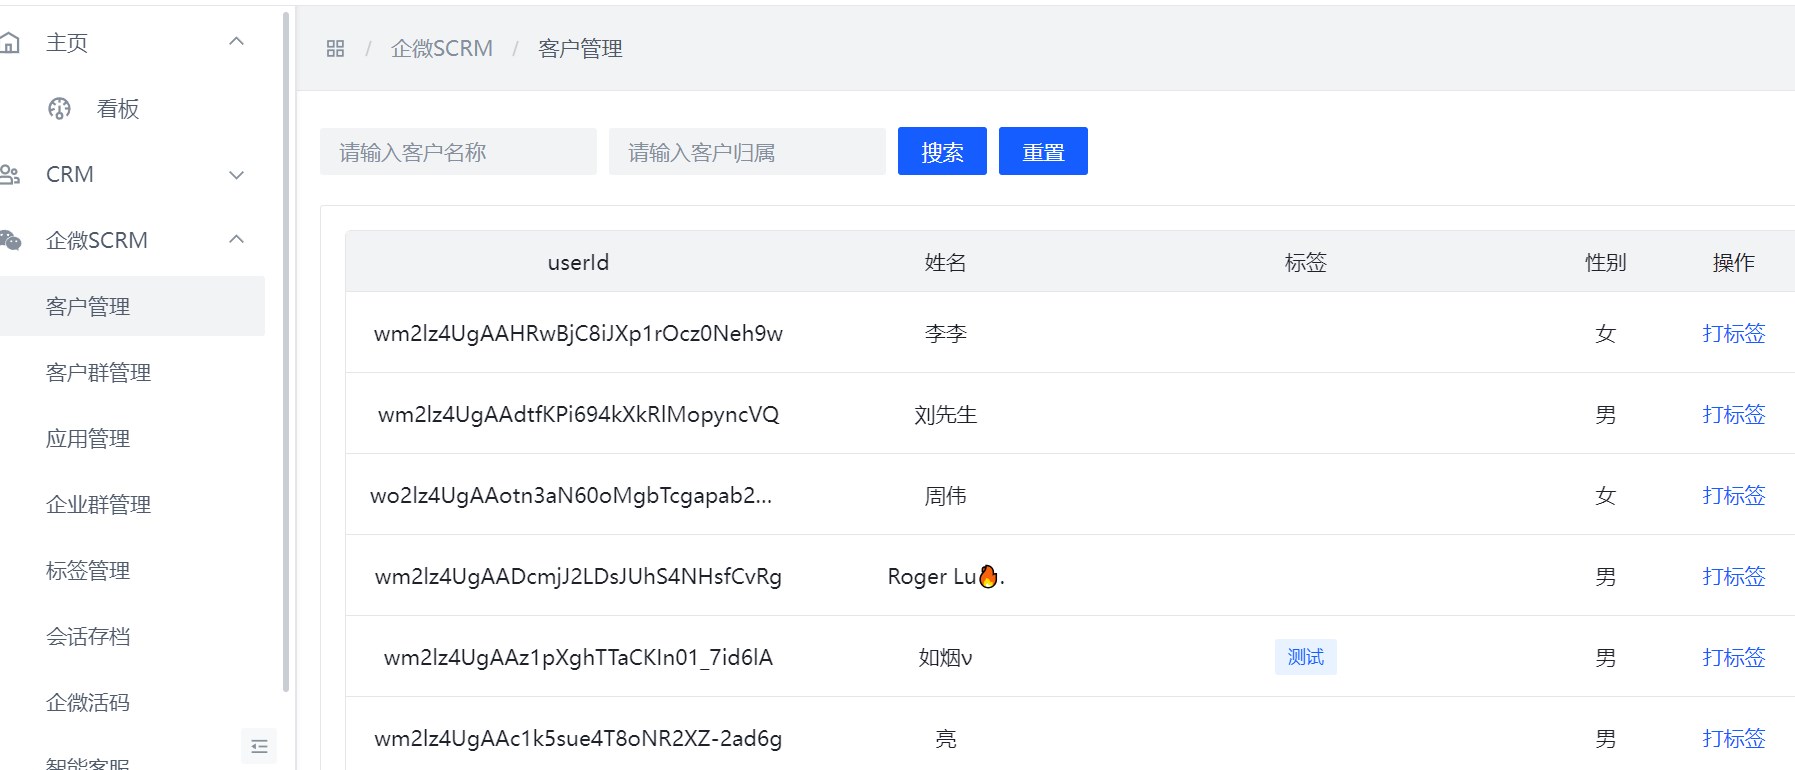Click the name 亮

coord(945,738)
